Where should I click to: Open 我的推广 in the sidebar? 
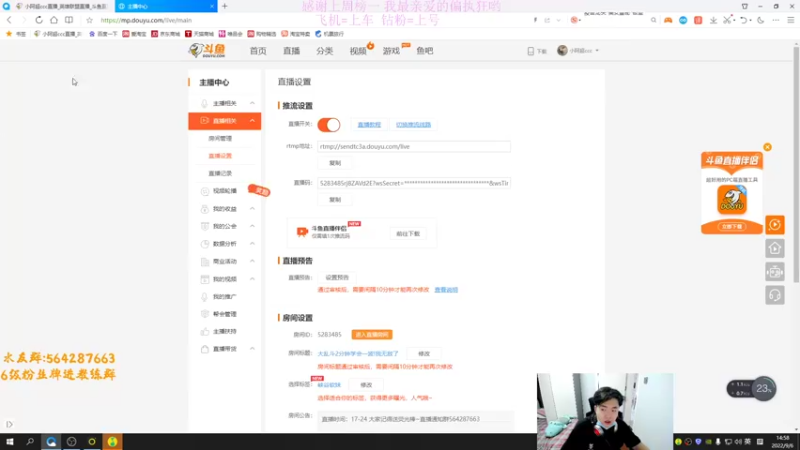[x=224, y=296]
